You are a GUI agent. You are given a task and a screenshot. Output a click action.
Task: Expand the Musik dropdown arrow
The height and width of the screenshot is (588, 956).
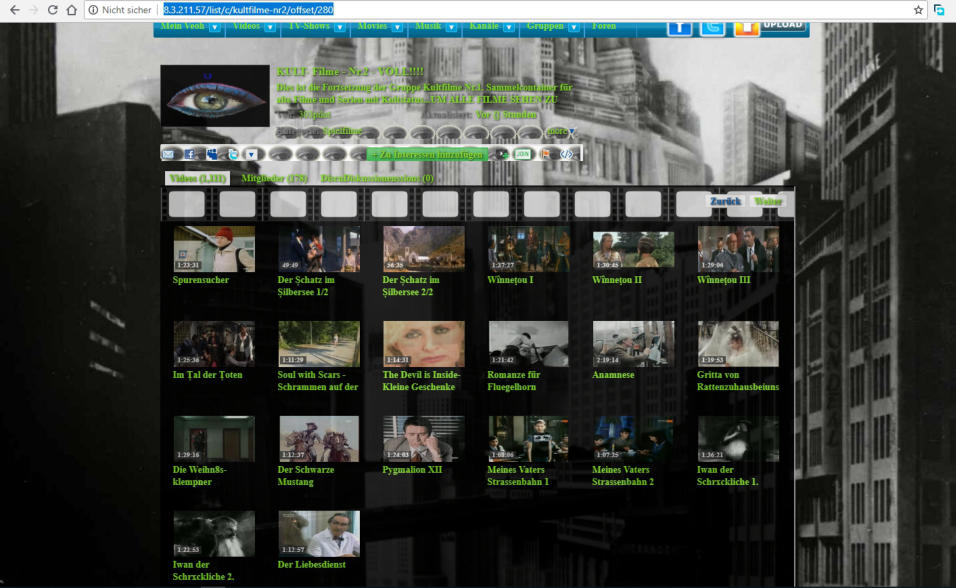pyautogui.click(x=451, y=27)
